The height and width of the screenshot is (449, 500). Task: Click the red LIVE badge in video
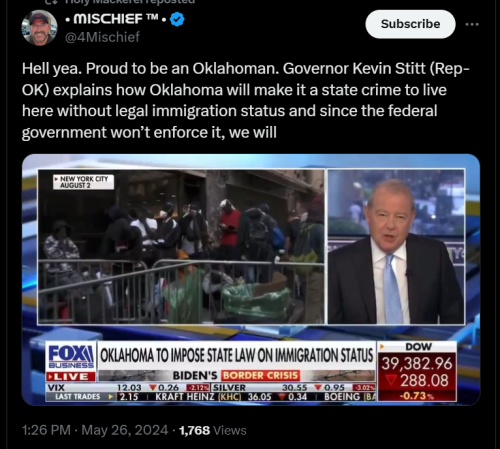[x=71, y=377]
